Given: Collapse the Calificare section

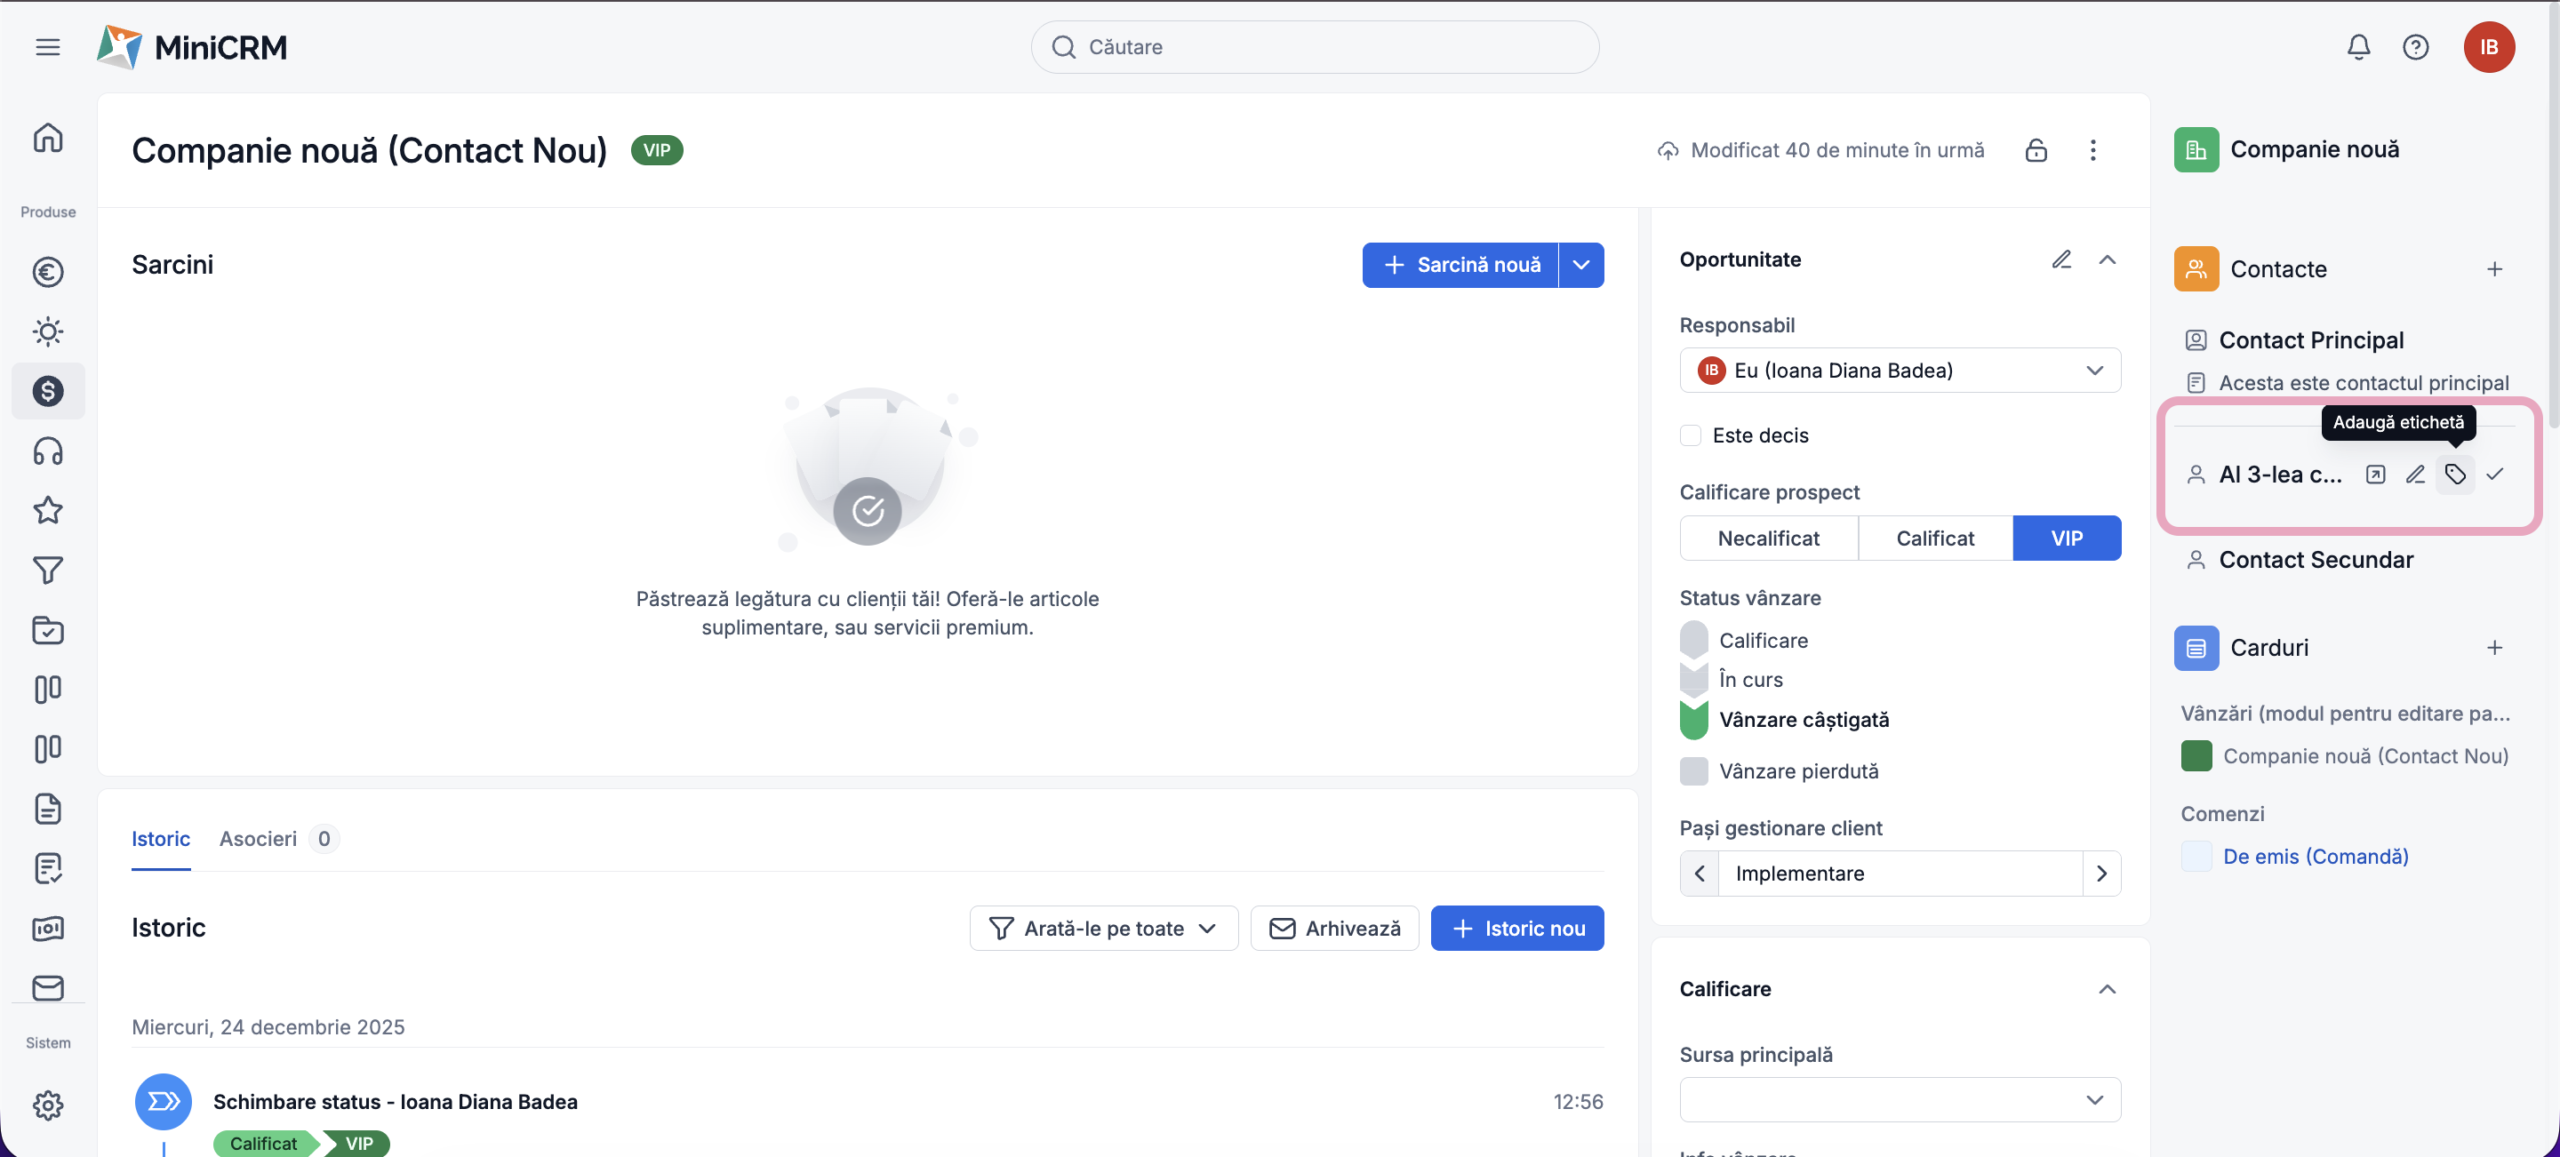Looking at the screenshot, I should tap(2107, 989).
